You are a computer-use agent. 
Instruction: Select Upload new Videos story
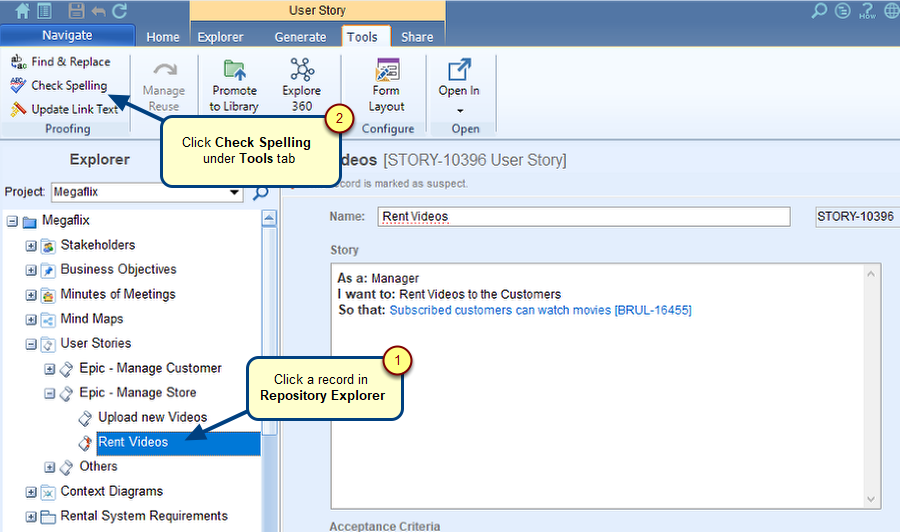pos(153,417)
